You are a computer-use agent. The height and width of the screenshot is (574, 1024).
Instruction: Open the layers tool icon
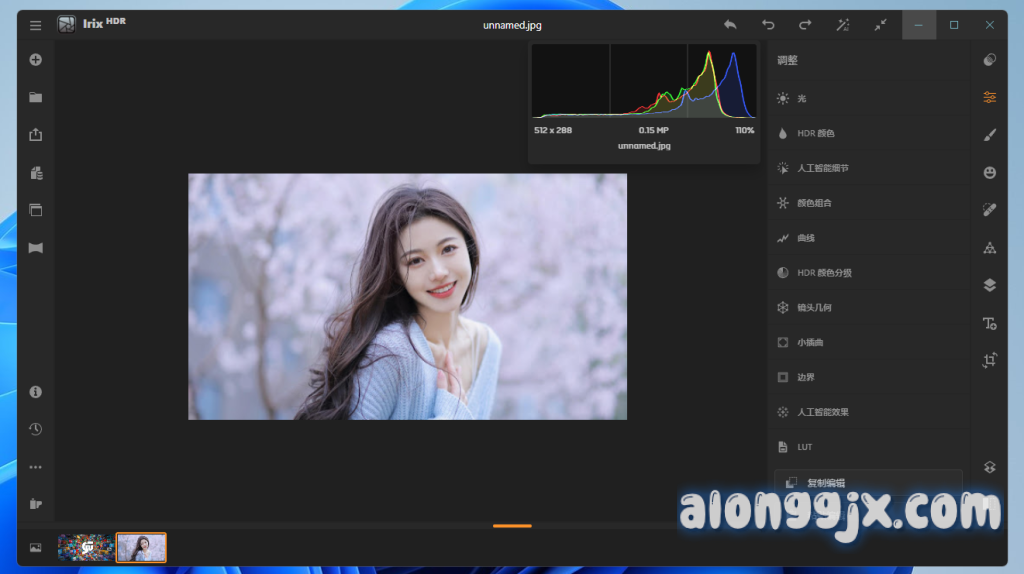click(x=989, y=285)
